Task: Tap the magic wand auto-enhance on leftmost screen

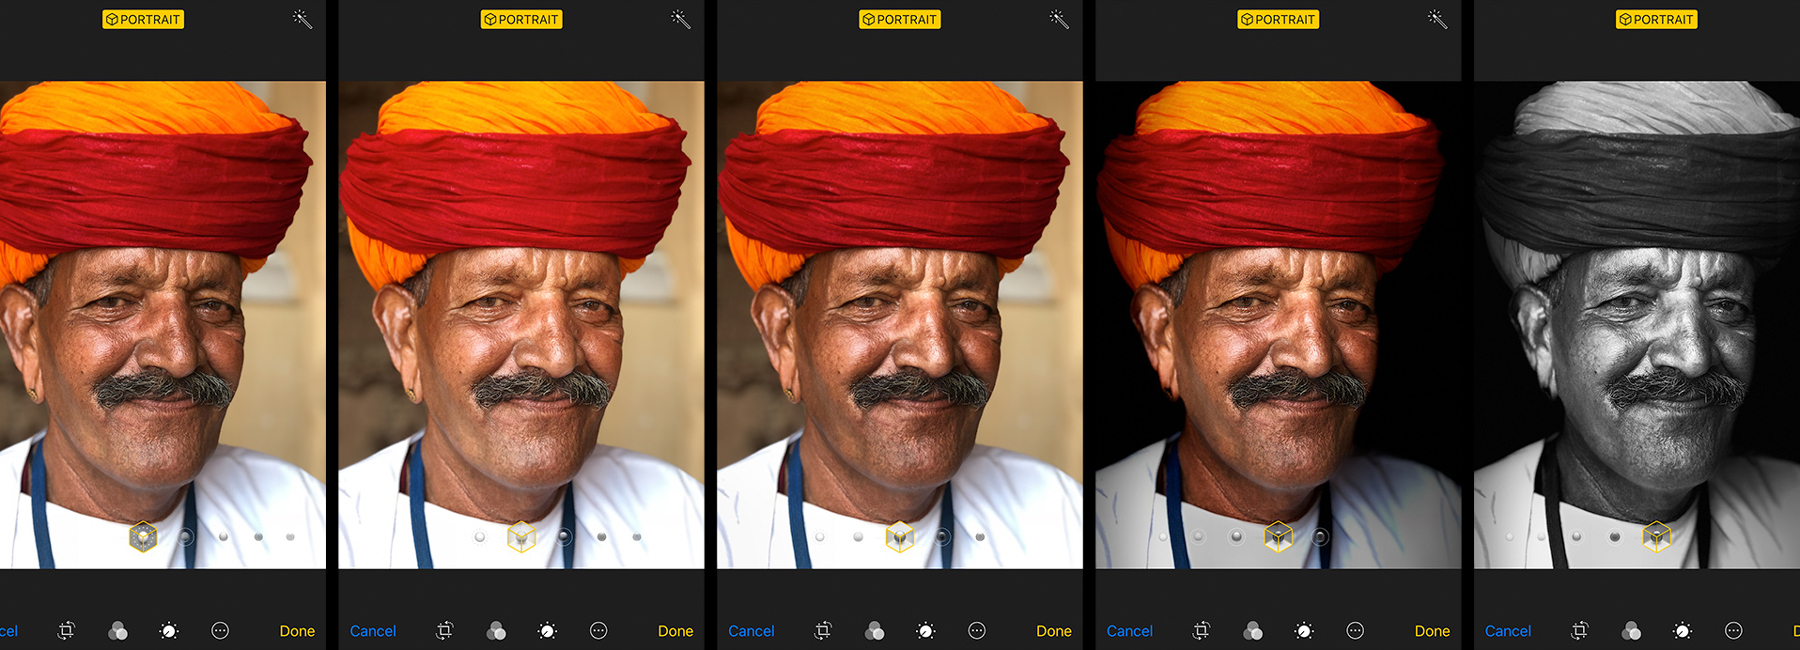Action: point(302,19)
